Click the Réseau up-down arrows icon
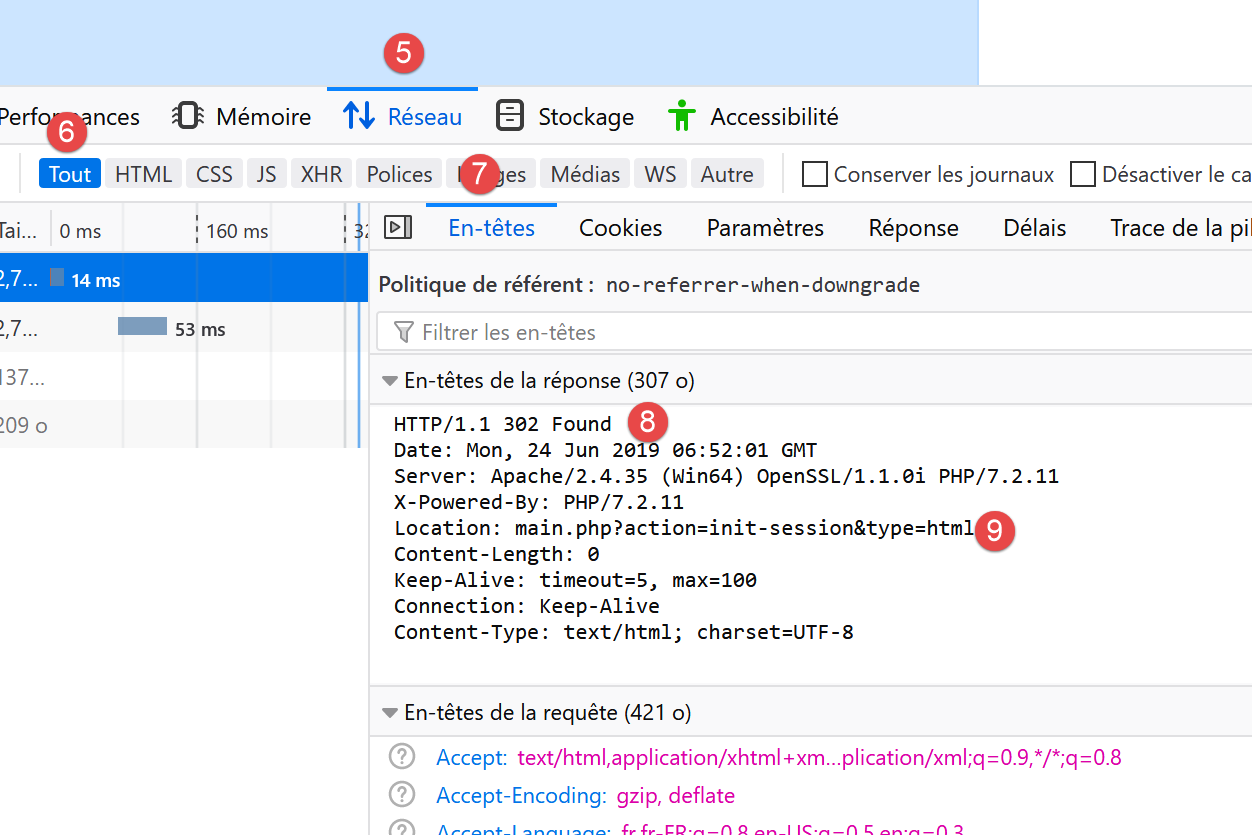Viewport: 1252px width, 835px height. click(359, 116)
